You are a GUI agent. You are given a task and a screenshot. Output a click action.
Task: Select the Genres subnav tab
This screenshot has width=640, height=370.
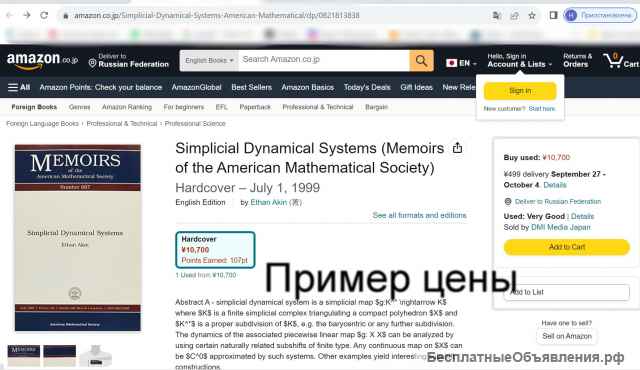click(79, 107)
